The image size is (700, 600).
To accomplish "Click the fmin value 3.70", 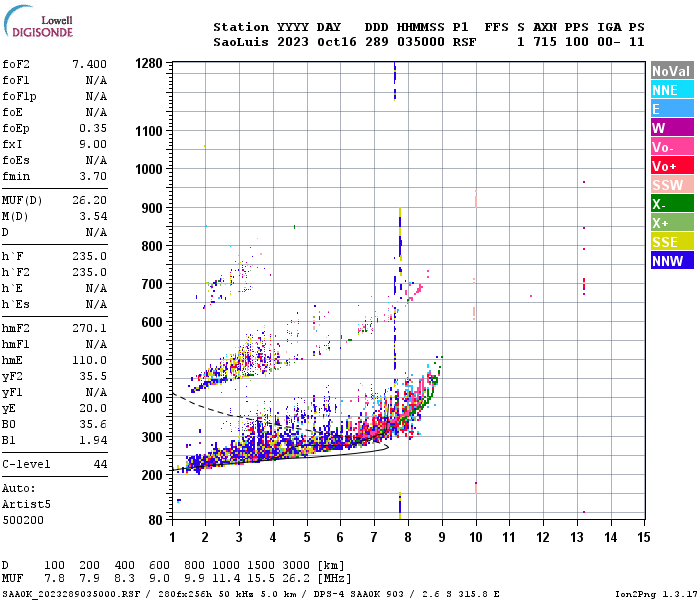I will [x=93, y=176].
